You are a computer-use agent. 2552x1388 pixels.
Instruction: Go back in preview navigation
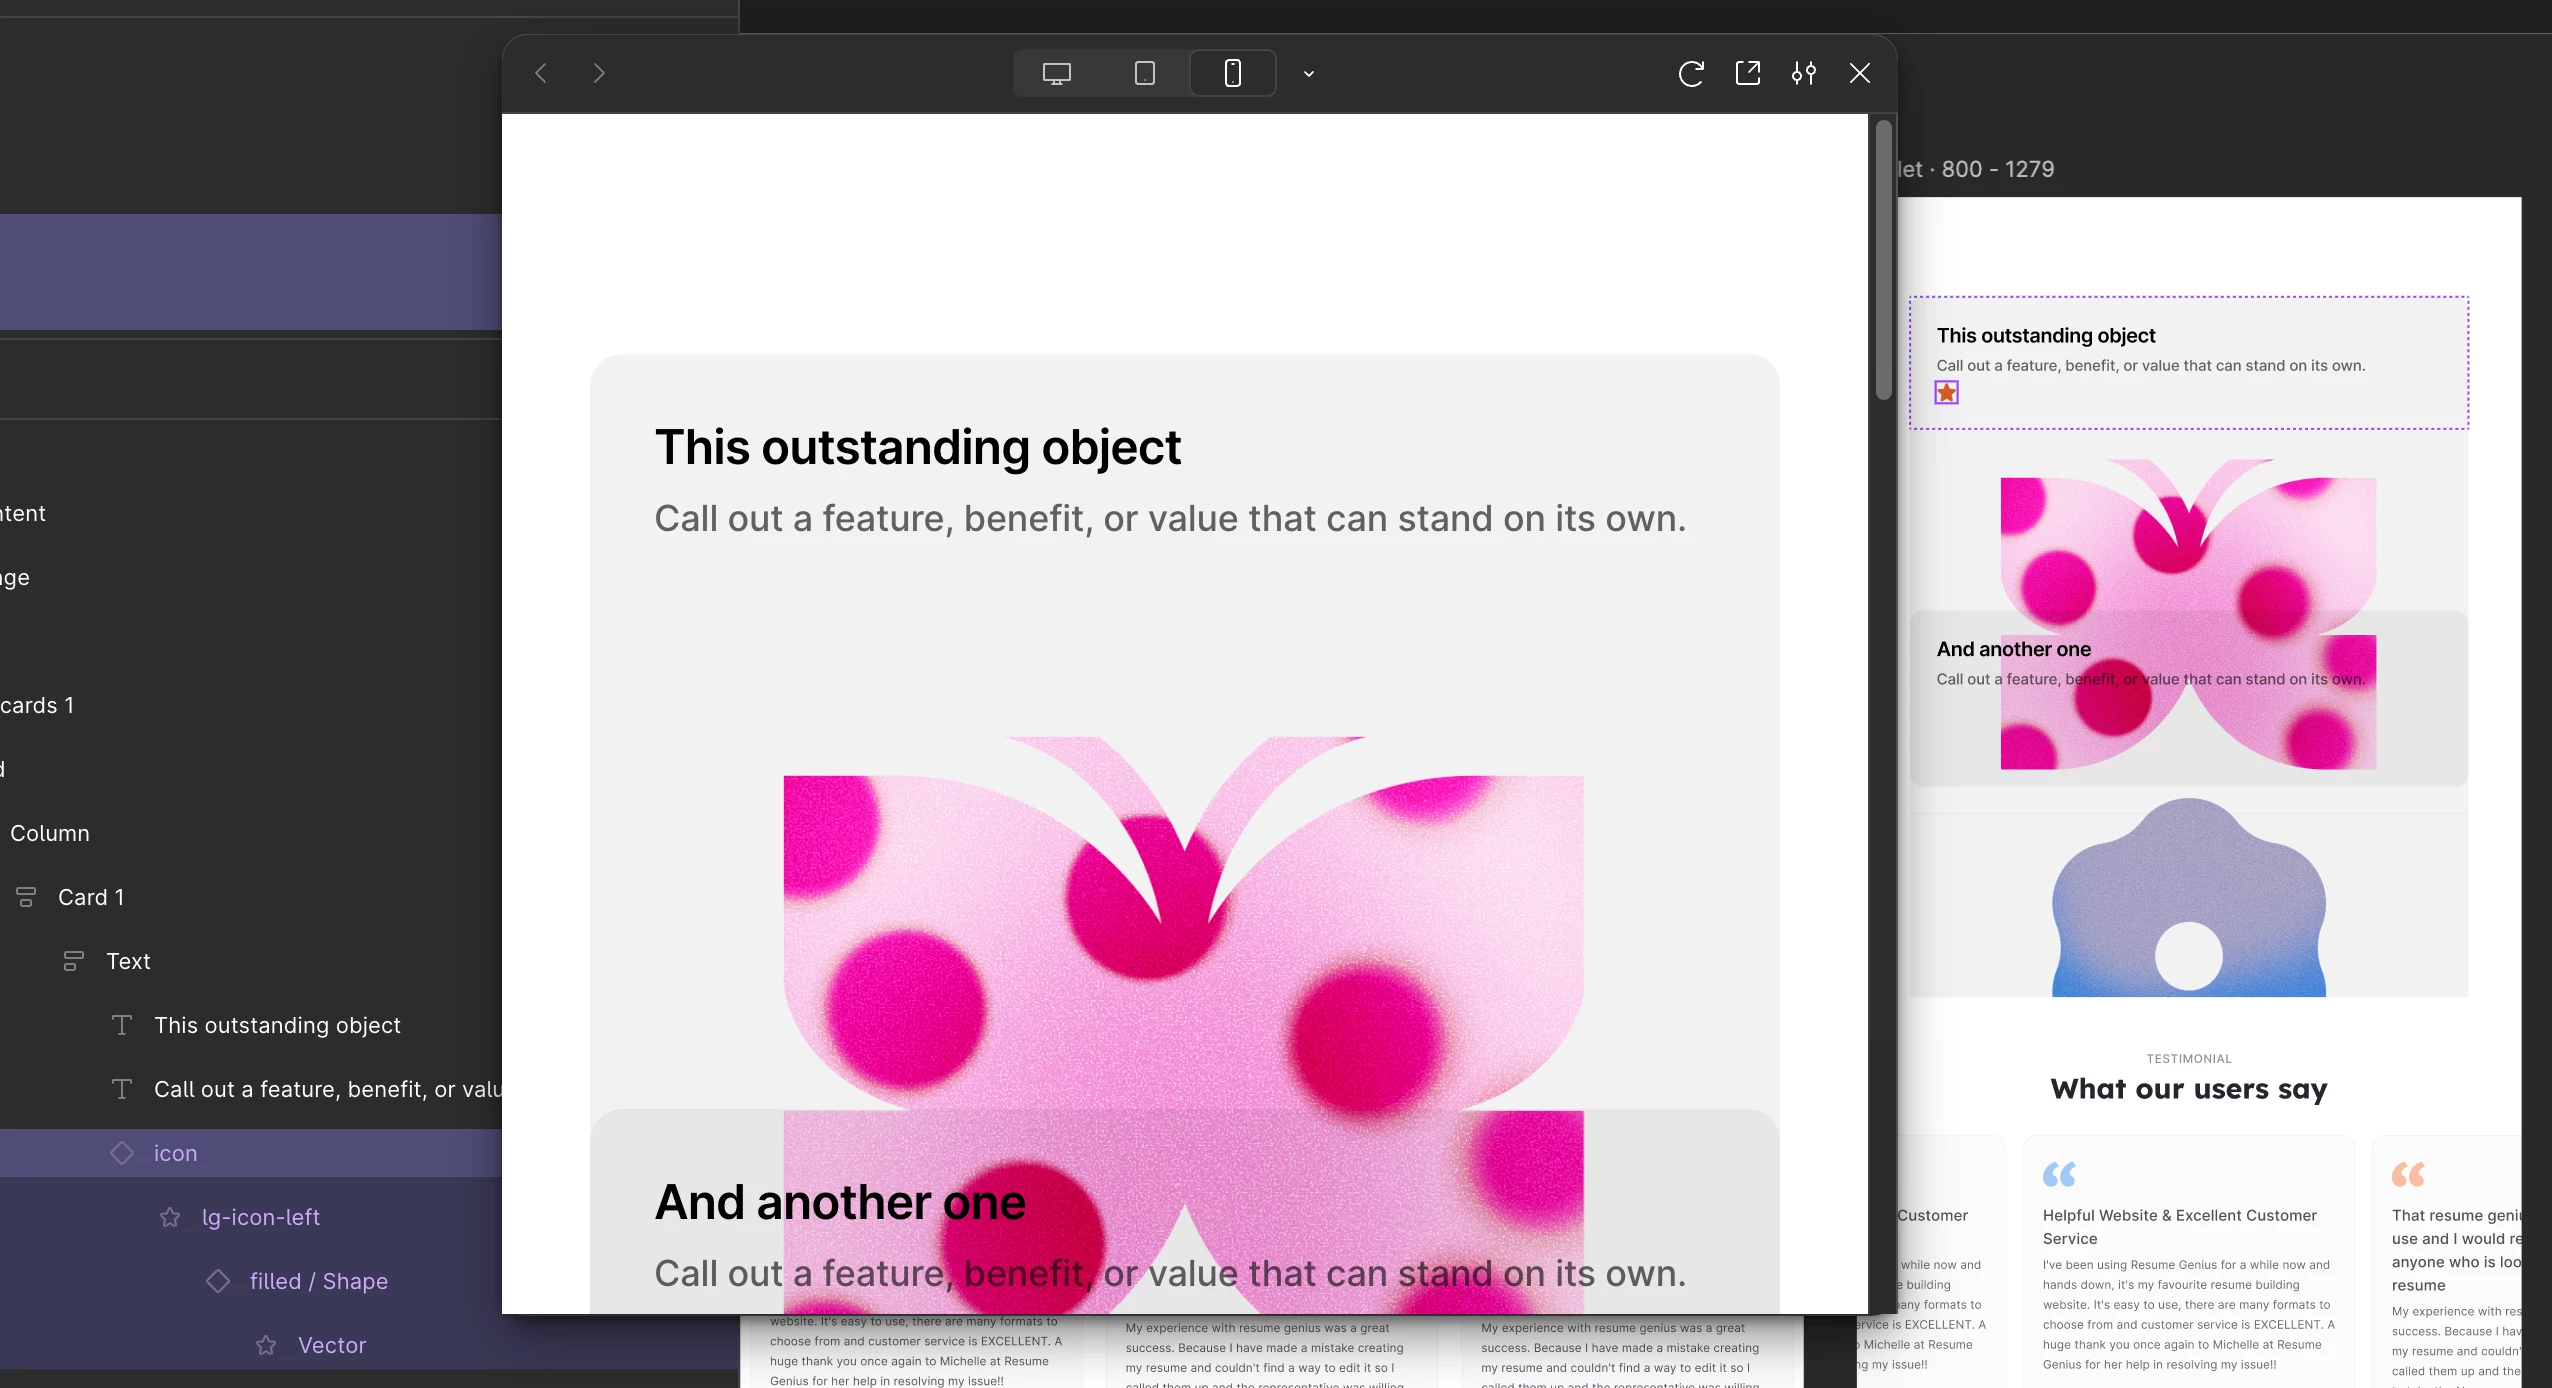coord(541,73)
